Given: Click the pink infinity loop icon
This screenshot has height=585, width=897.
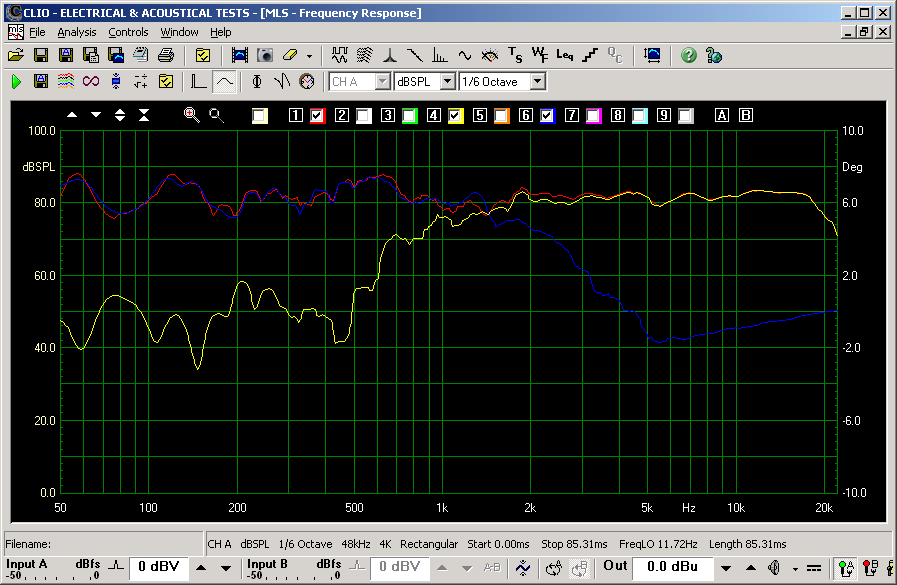Looking at the screenshot, I should pos(91,81).
